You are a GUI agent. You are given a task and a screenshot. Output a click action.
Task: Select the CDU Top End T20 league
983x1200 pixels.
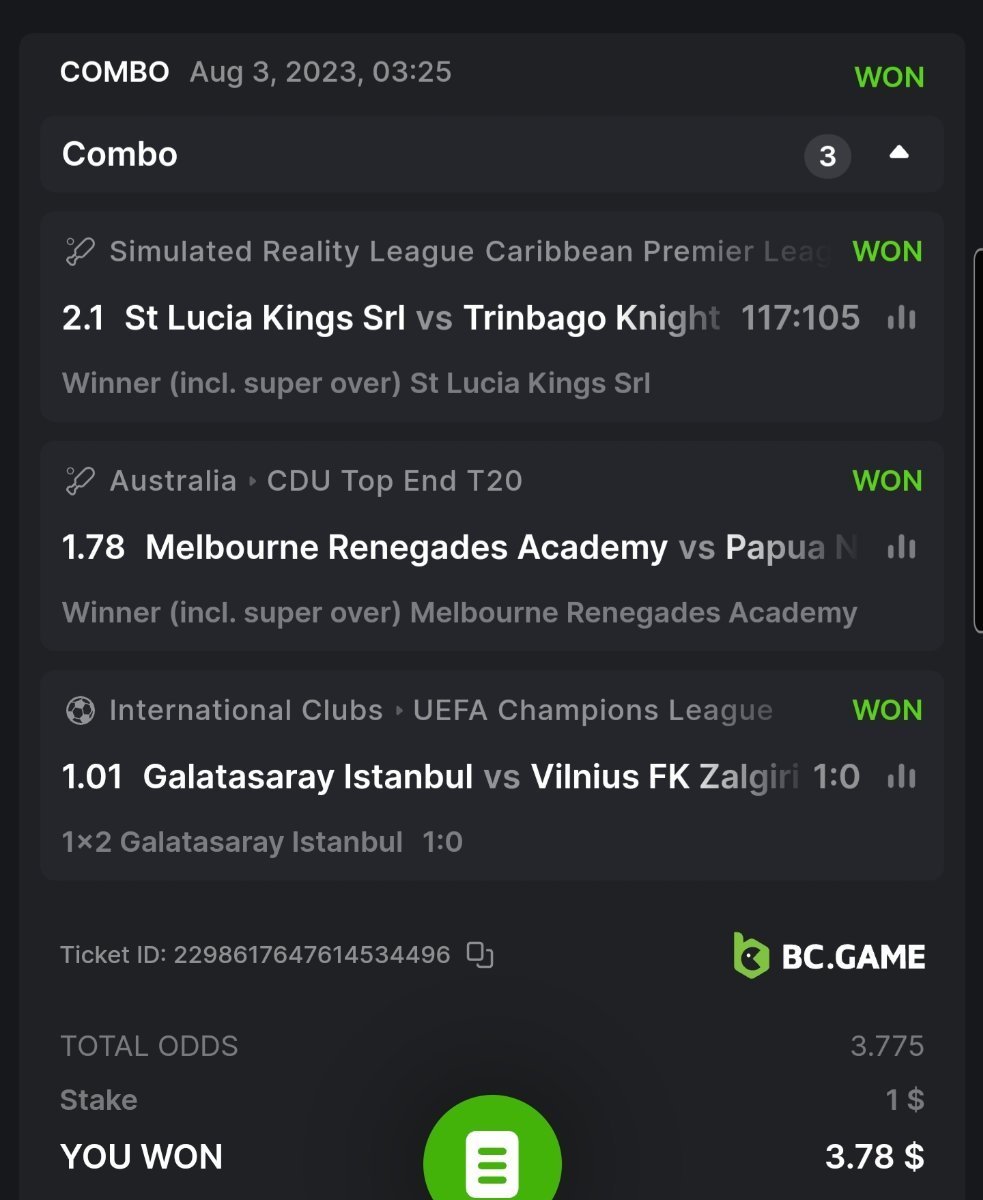tap(394, 481)
